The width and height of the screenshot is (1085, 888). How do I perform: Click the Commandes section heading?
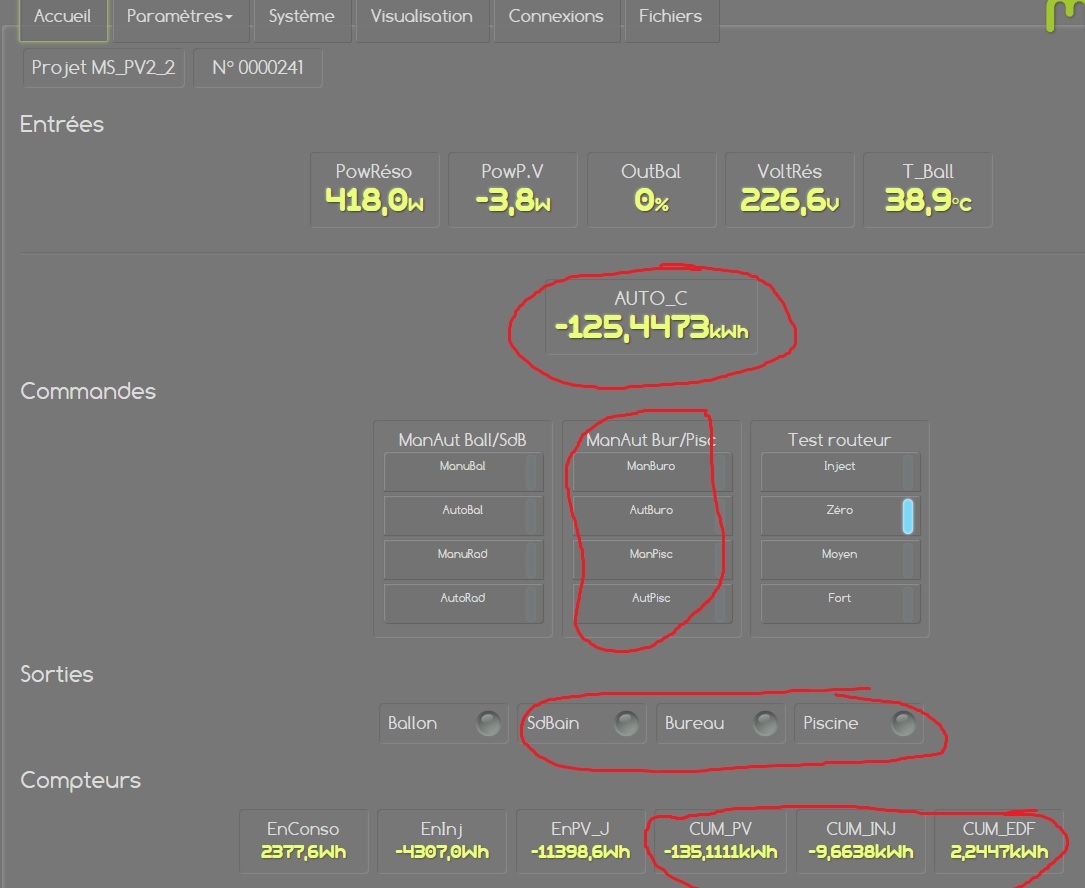click(x=88, y=391)
